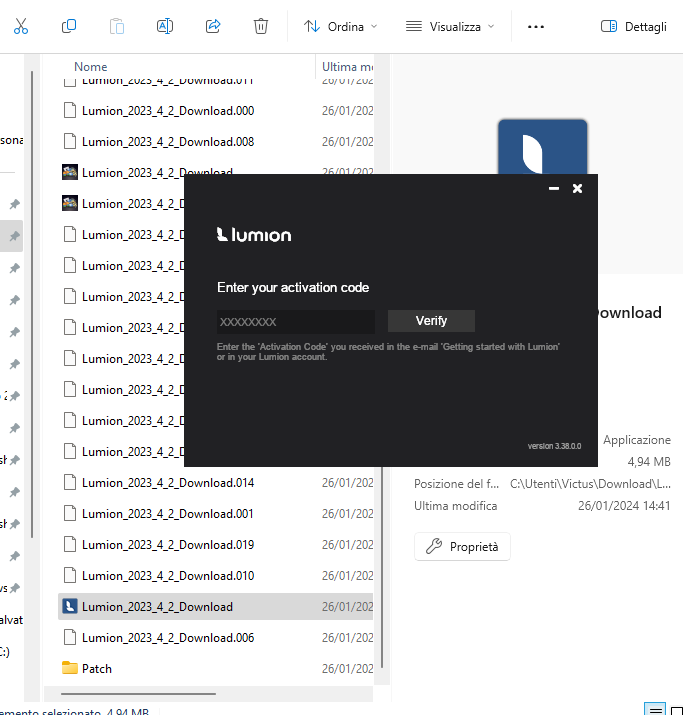
Task: Select file Lumion_2023_4_2_Download.000
Action: (x=168, y=111)
